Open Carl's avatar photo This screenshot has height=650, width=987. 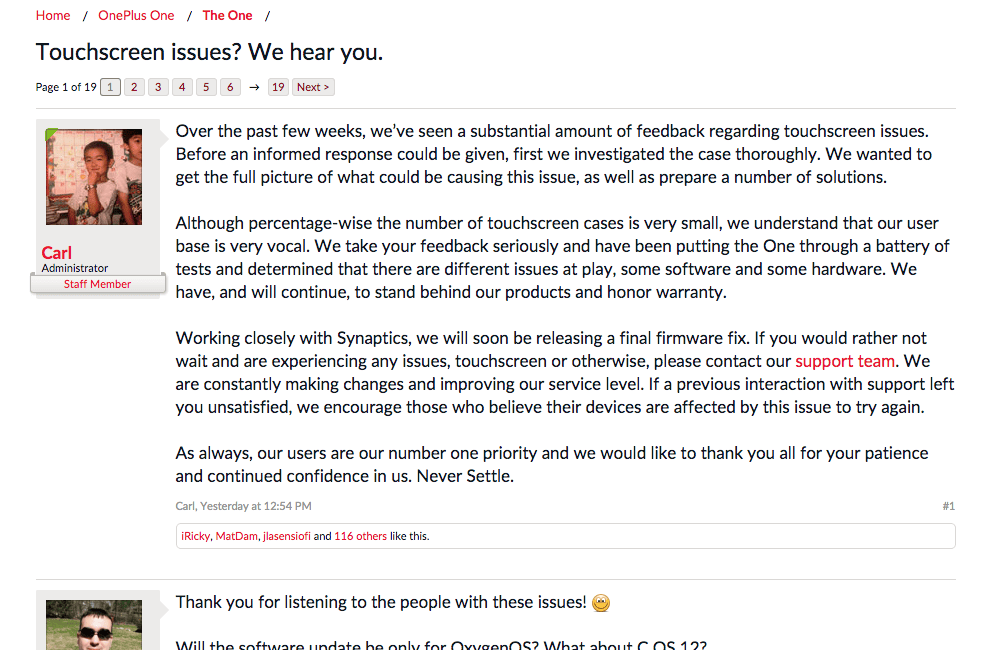tap(94, 177)
